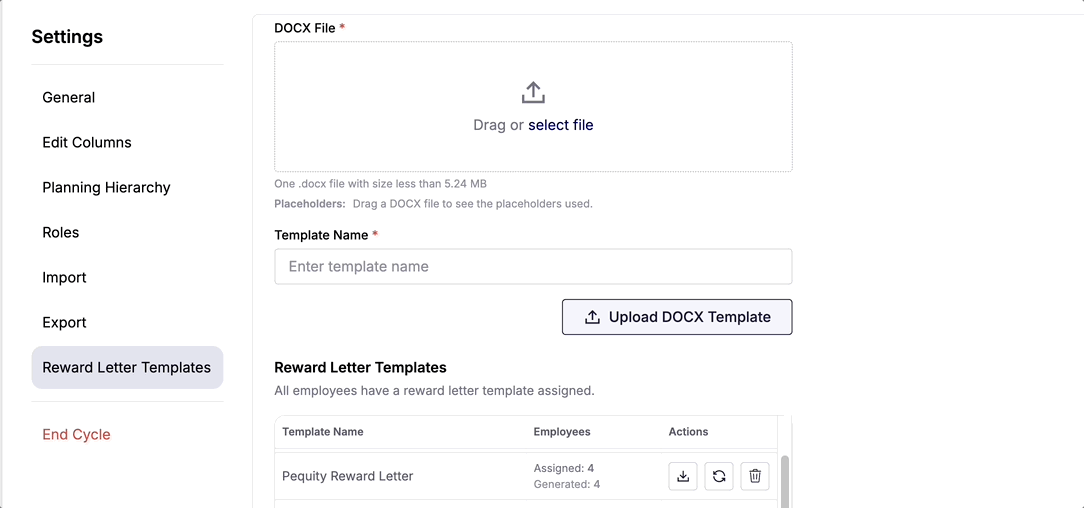Focus the Template Name input field
Image resolution: width=1084 pixels, height=508 pixels.
[x=533, y=267]
